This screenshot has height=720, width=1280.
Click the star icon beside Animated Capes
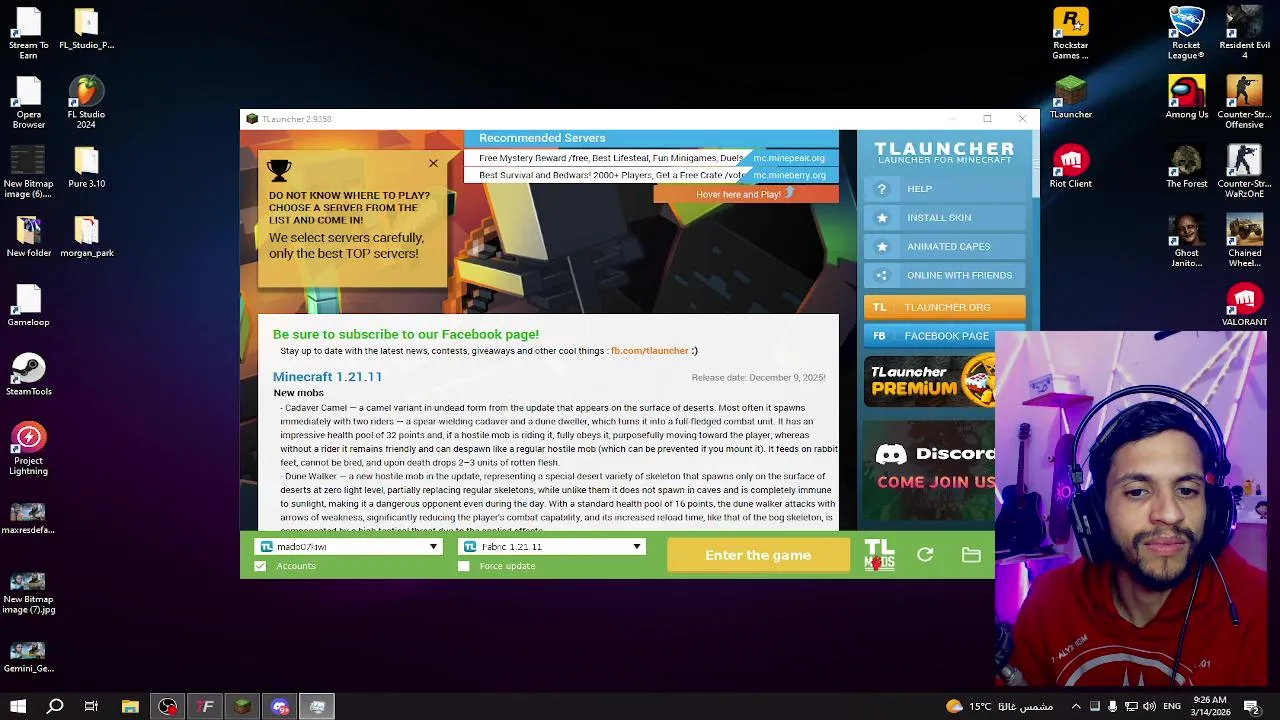(x=881, y=247)
